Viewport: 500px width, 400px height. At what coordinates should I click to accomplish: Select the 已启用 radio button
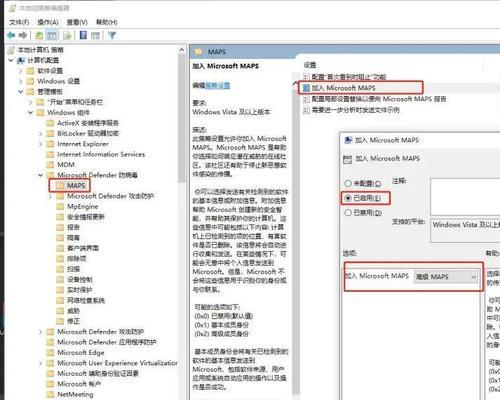348,198
